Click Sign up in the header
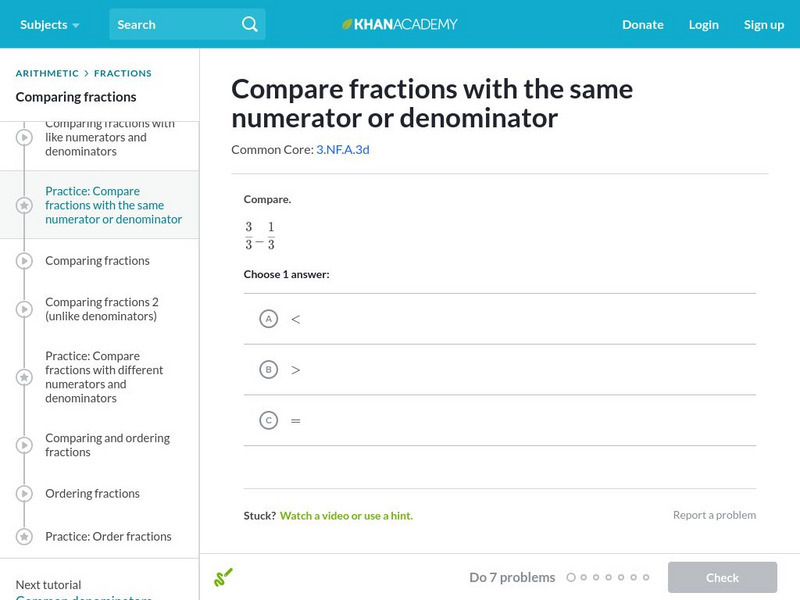This screenshot has width=800, height=600. 763,24
